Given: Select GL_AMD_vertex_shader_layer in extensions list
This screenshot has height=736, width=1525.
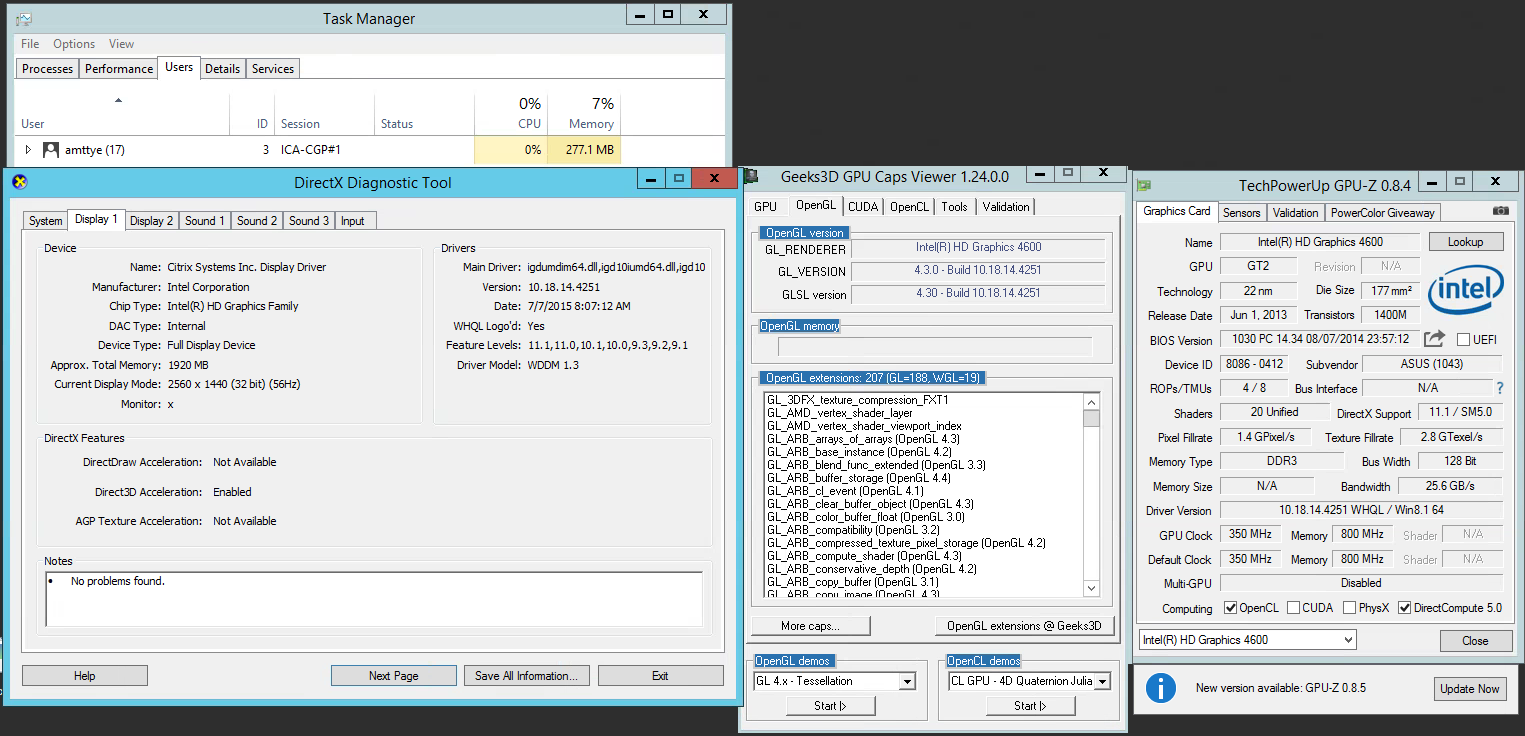Looking at the screenshot, I should click(840, 413).
